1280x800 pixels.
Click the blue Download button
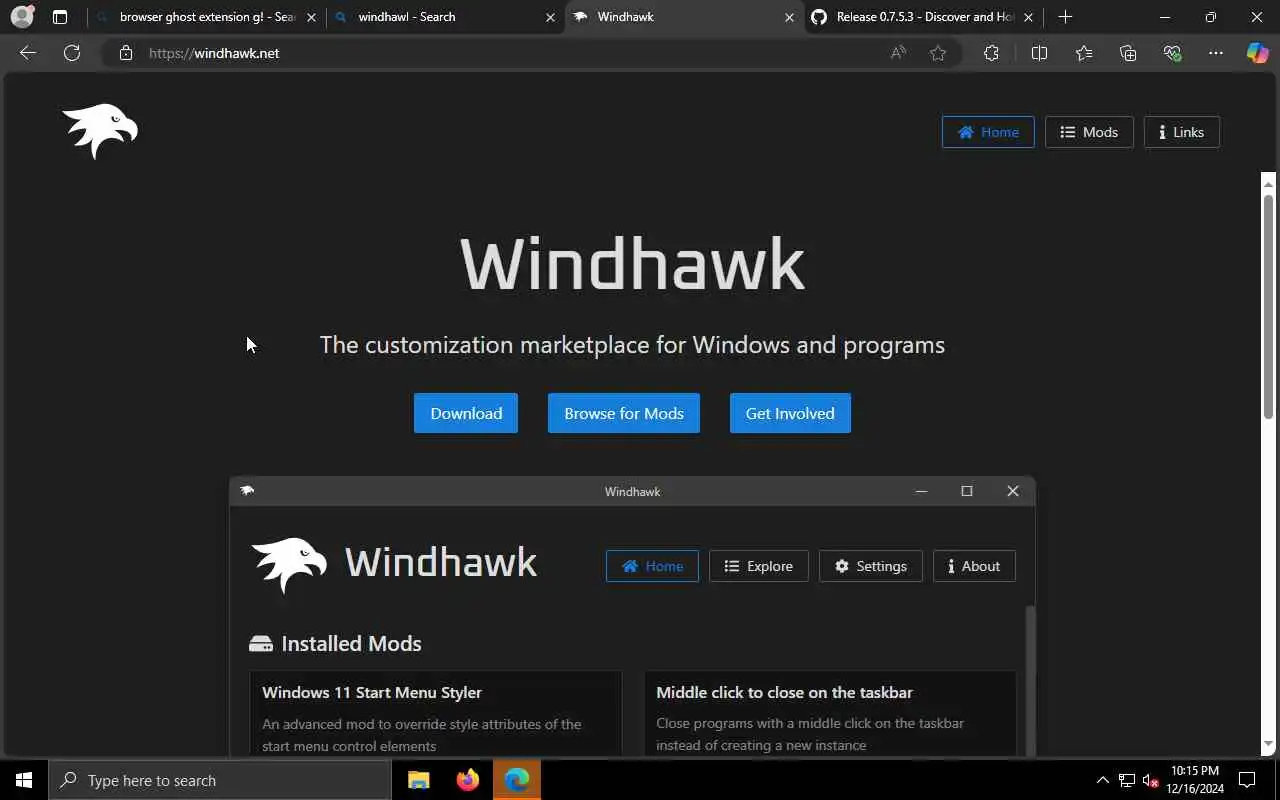466,413
